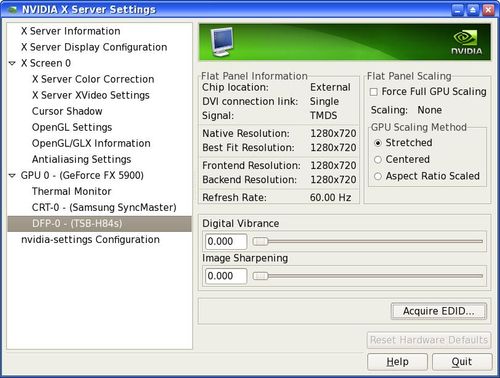Open X Server Display Configuration page
Viewport: 500px width, 378px height.
coord(94,47)
